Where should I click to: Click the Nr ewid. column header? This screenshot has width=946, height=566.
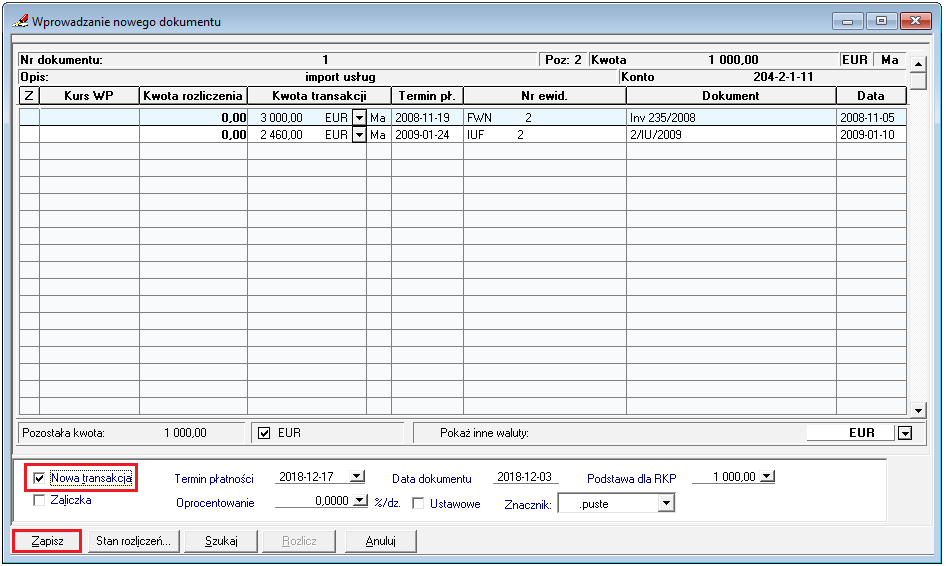tap(545, 95)
